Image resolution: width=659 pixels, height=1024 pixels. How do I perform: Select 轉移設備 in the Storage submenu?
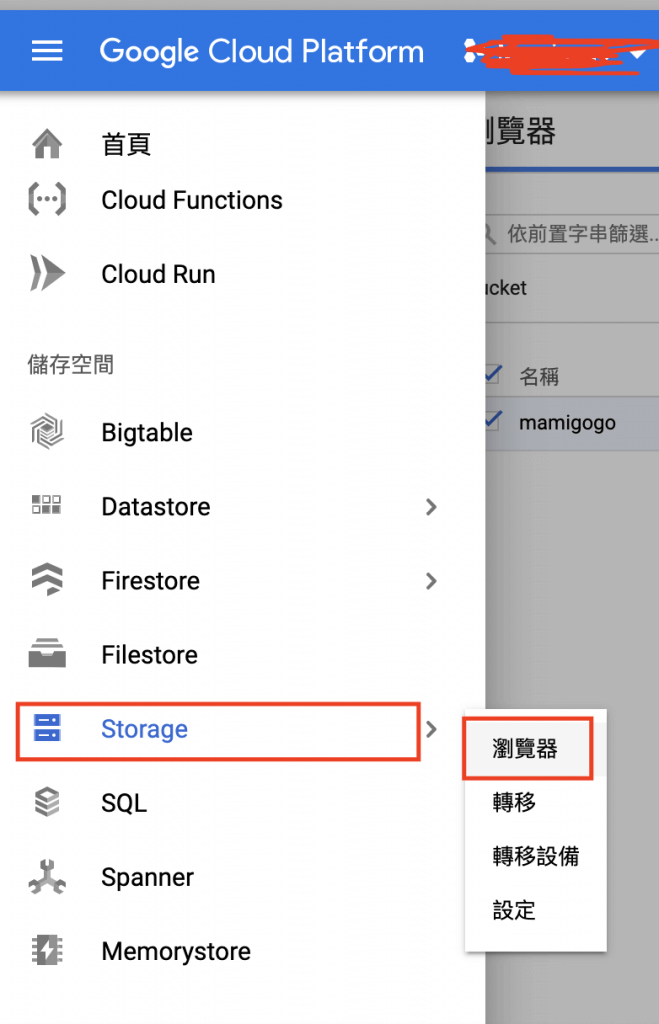[536, 857]
